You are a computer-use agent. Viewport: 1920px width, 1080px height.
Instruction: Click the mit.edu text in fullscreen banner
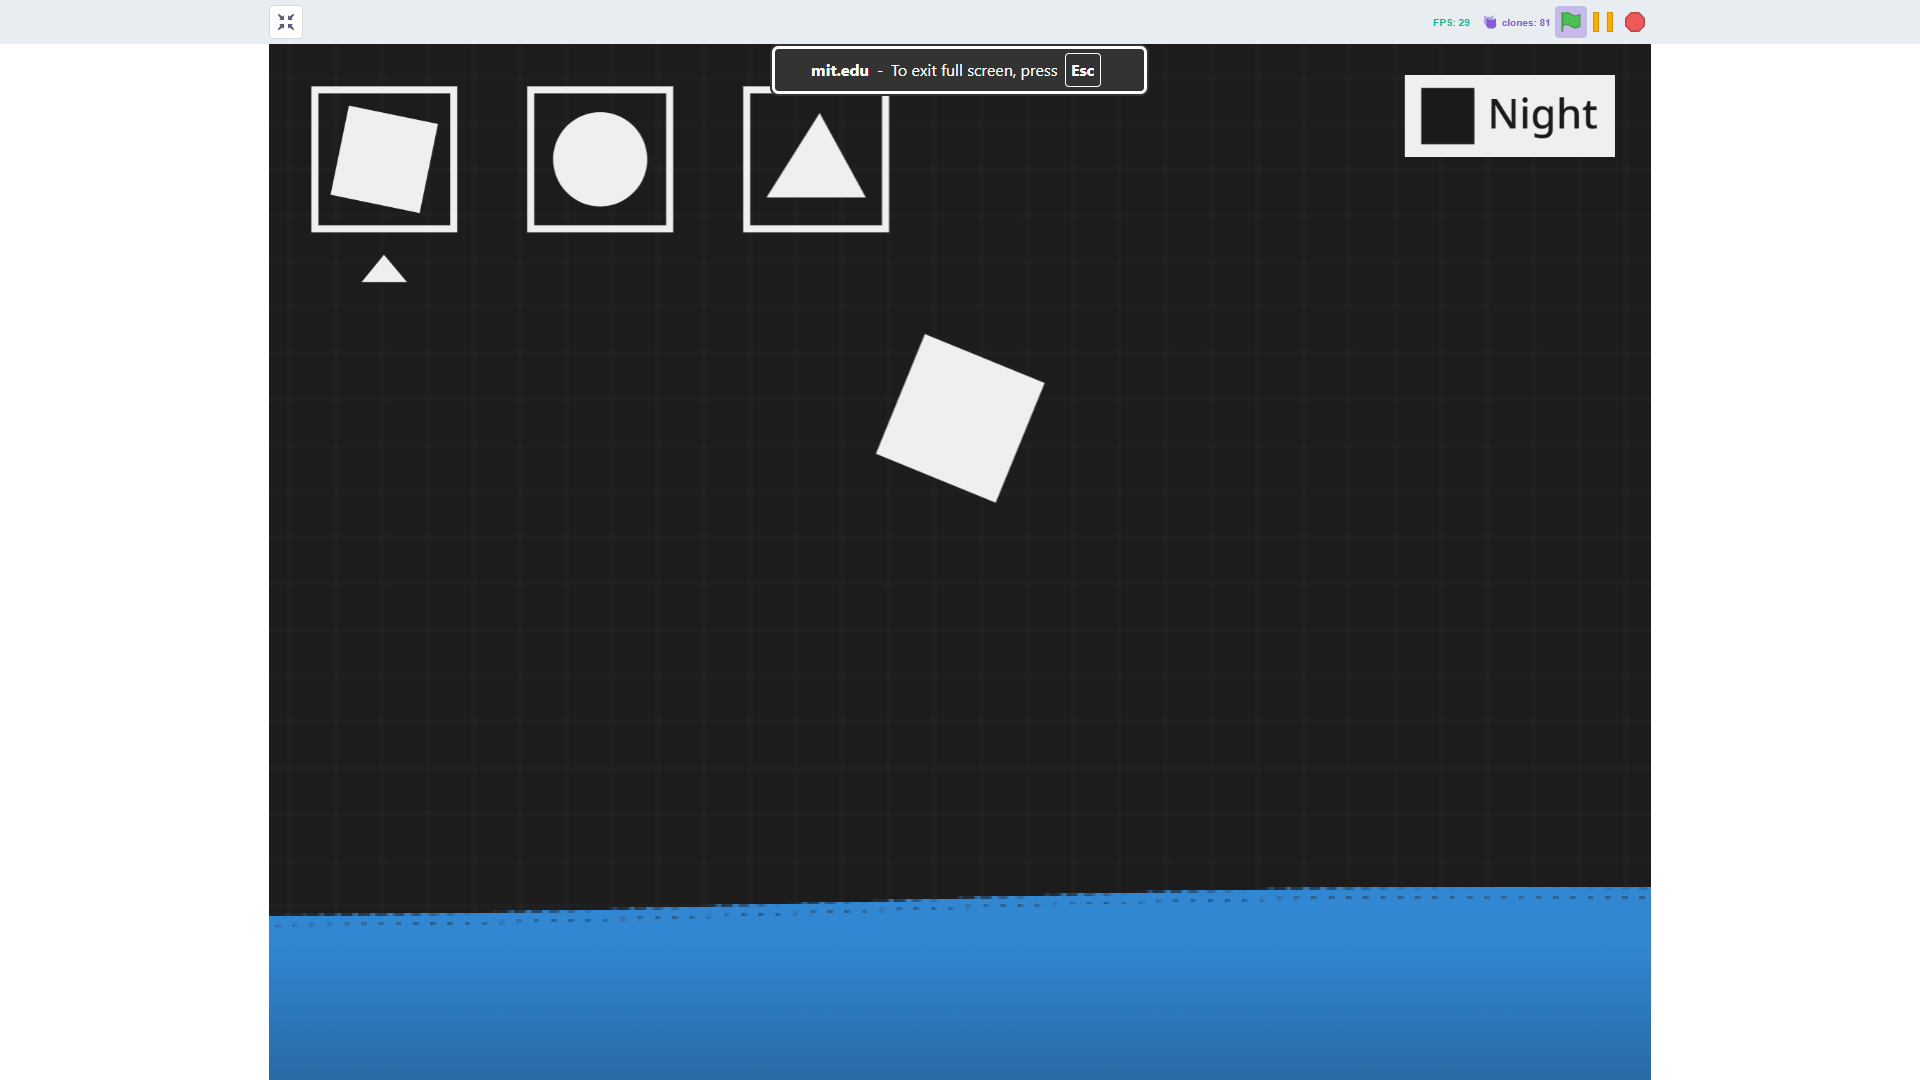click(x=839, y=70)
